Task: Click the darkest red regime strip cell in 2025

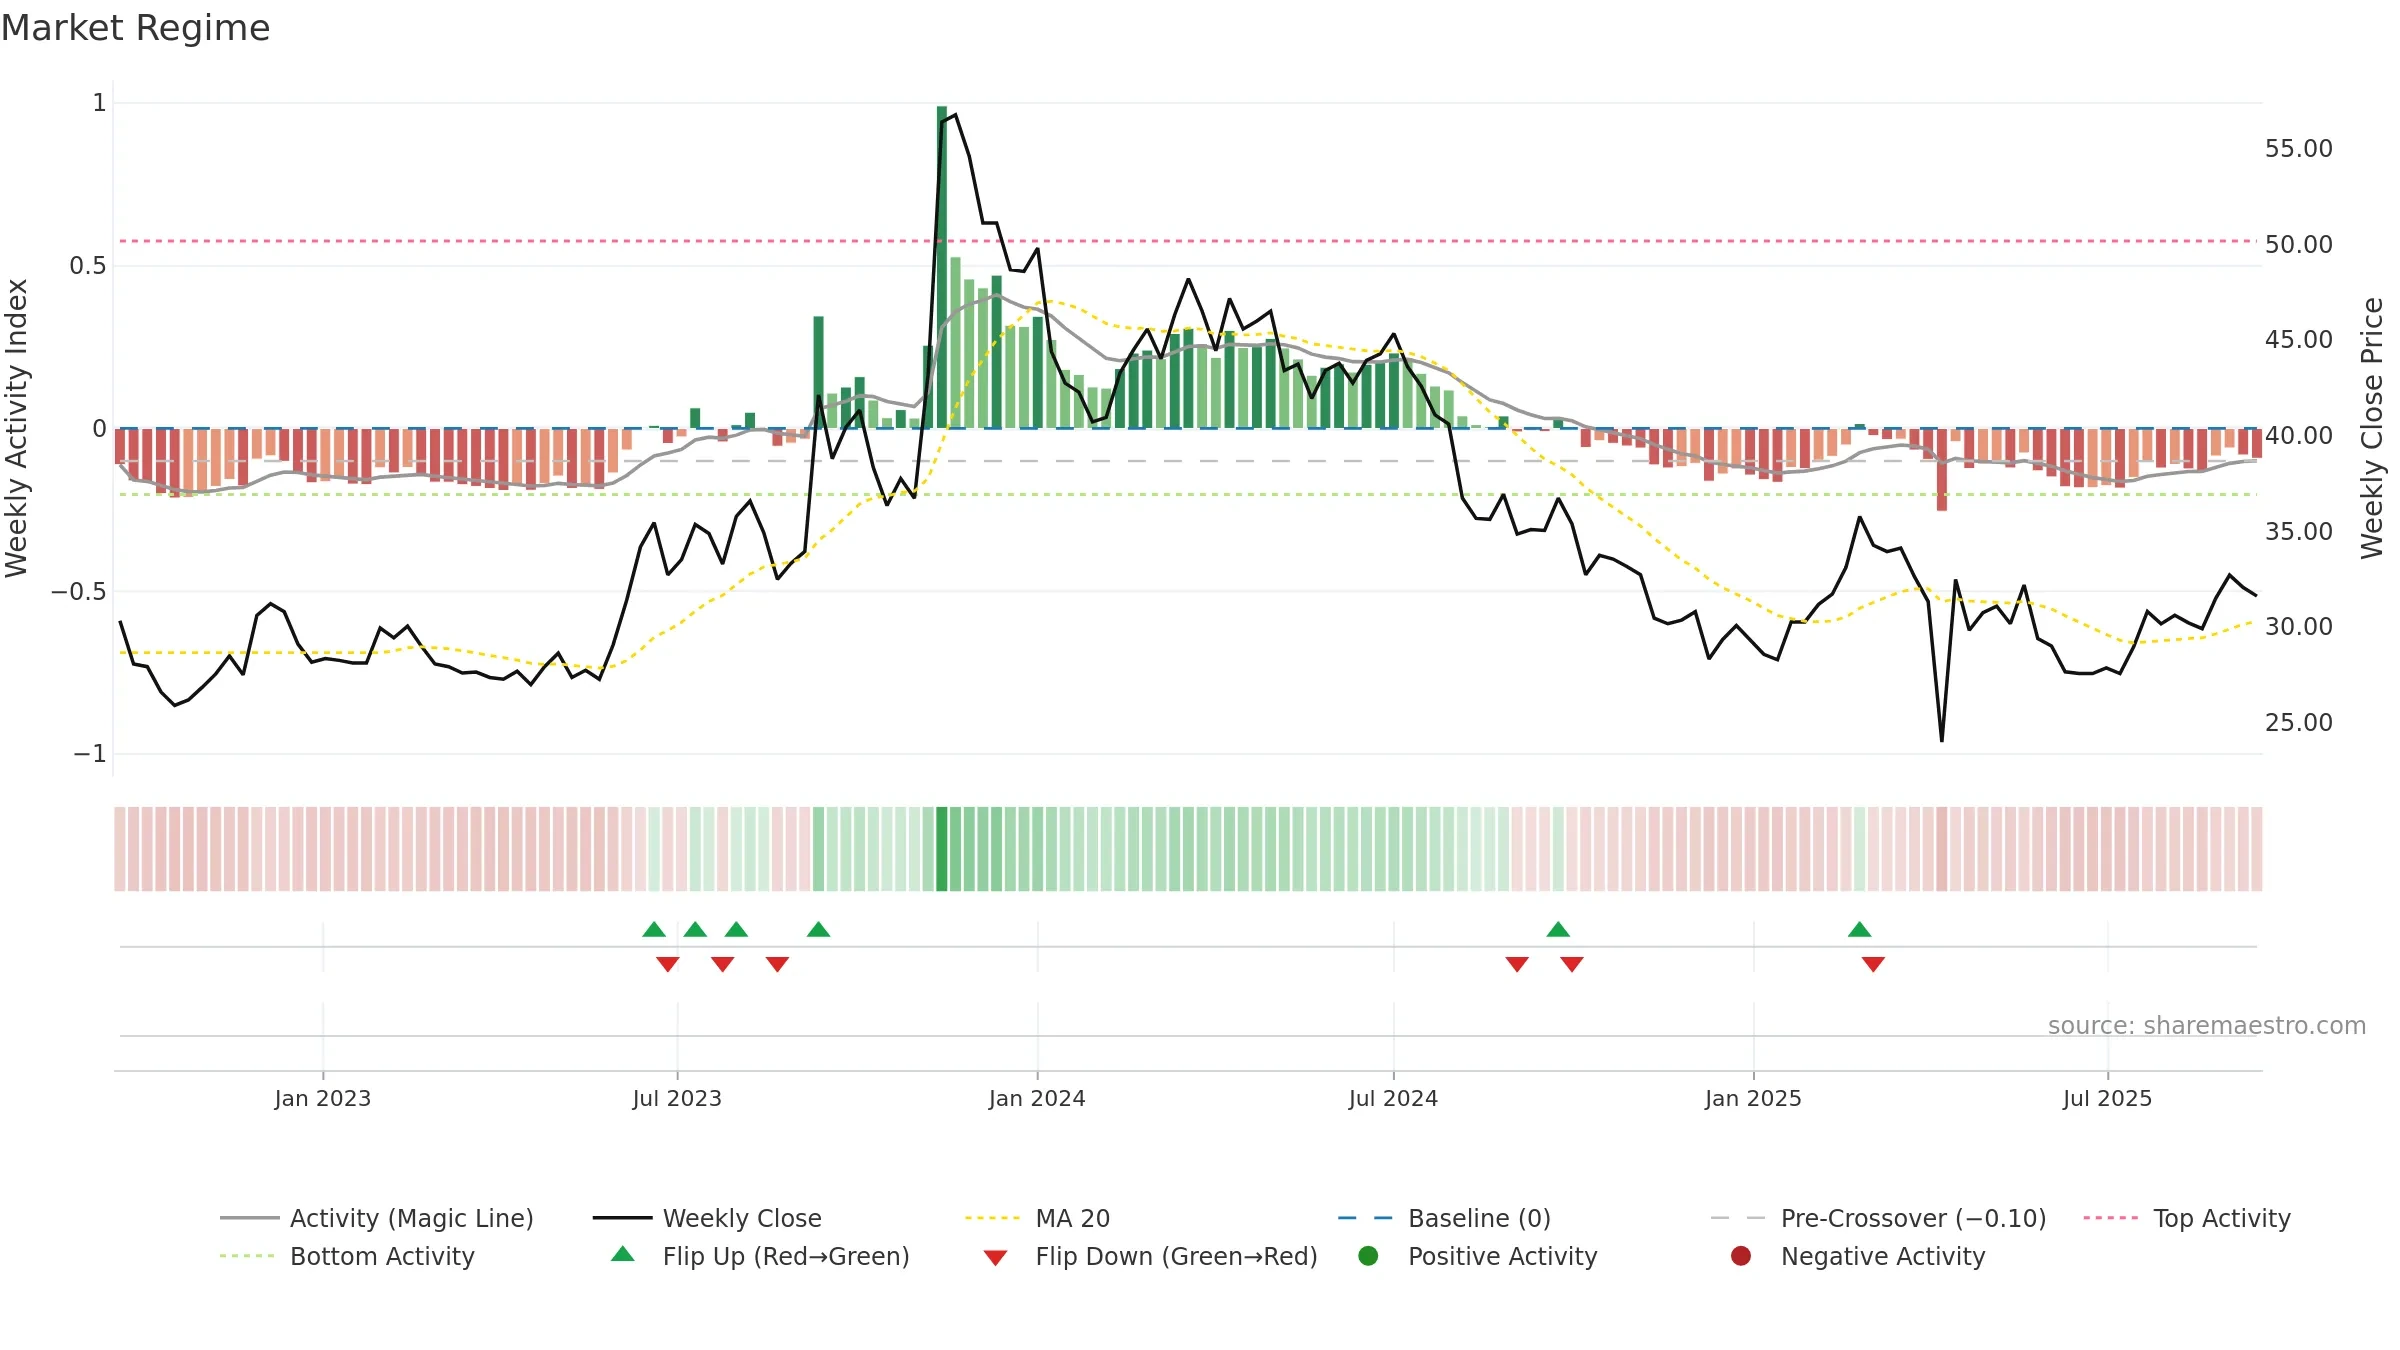Action: [x=1942, y=849]
